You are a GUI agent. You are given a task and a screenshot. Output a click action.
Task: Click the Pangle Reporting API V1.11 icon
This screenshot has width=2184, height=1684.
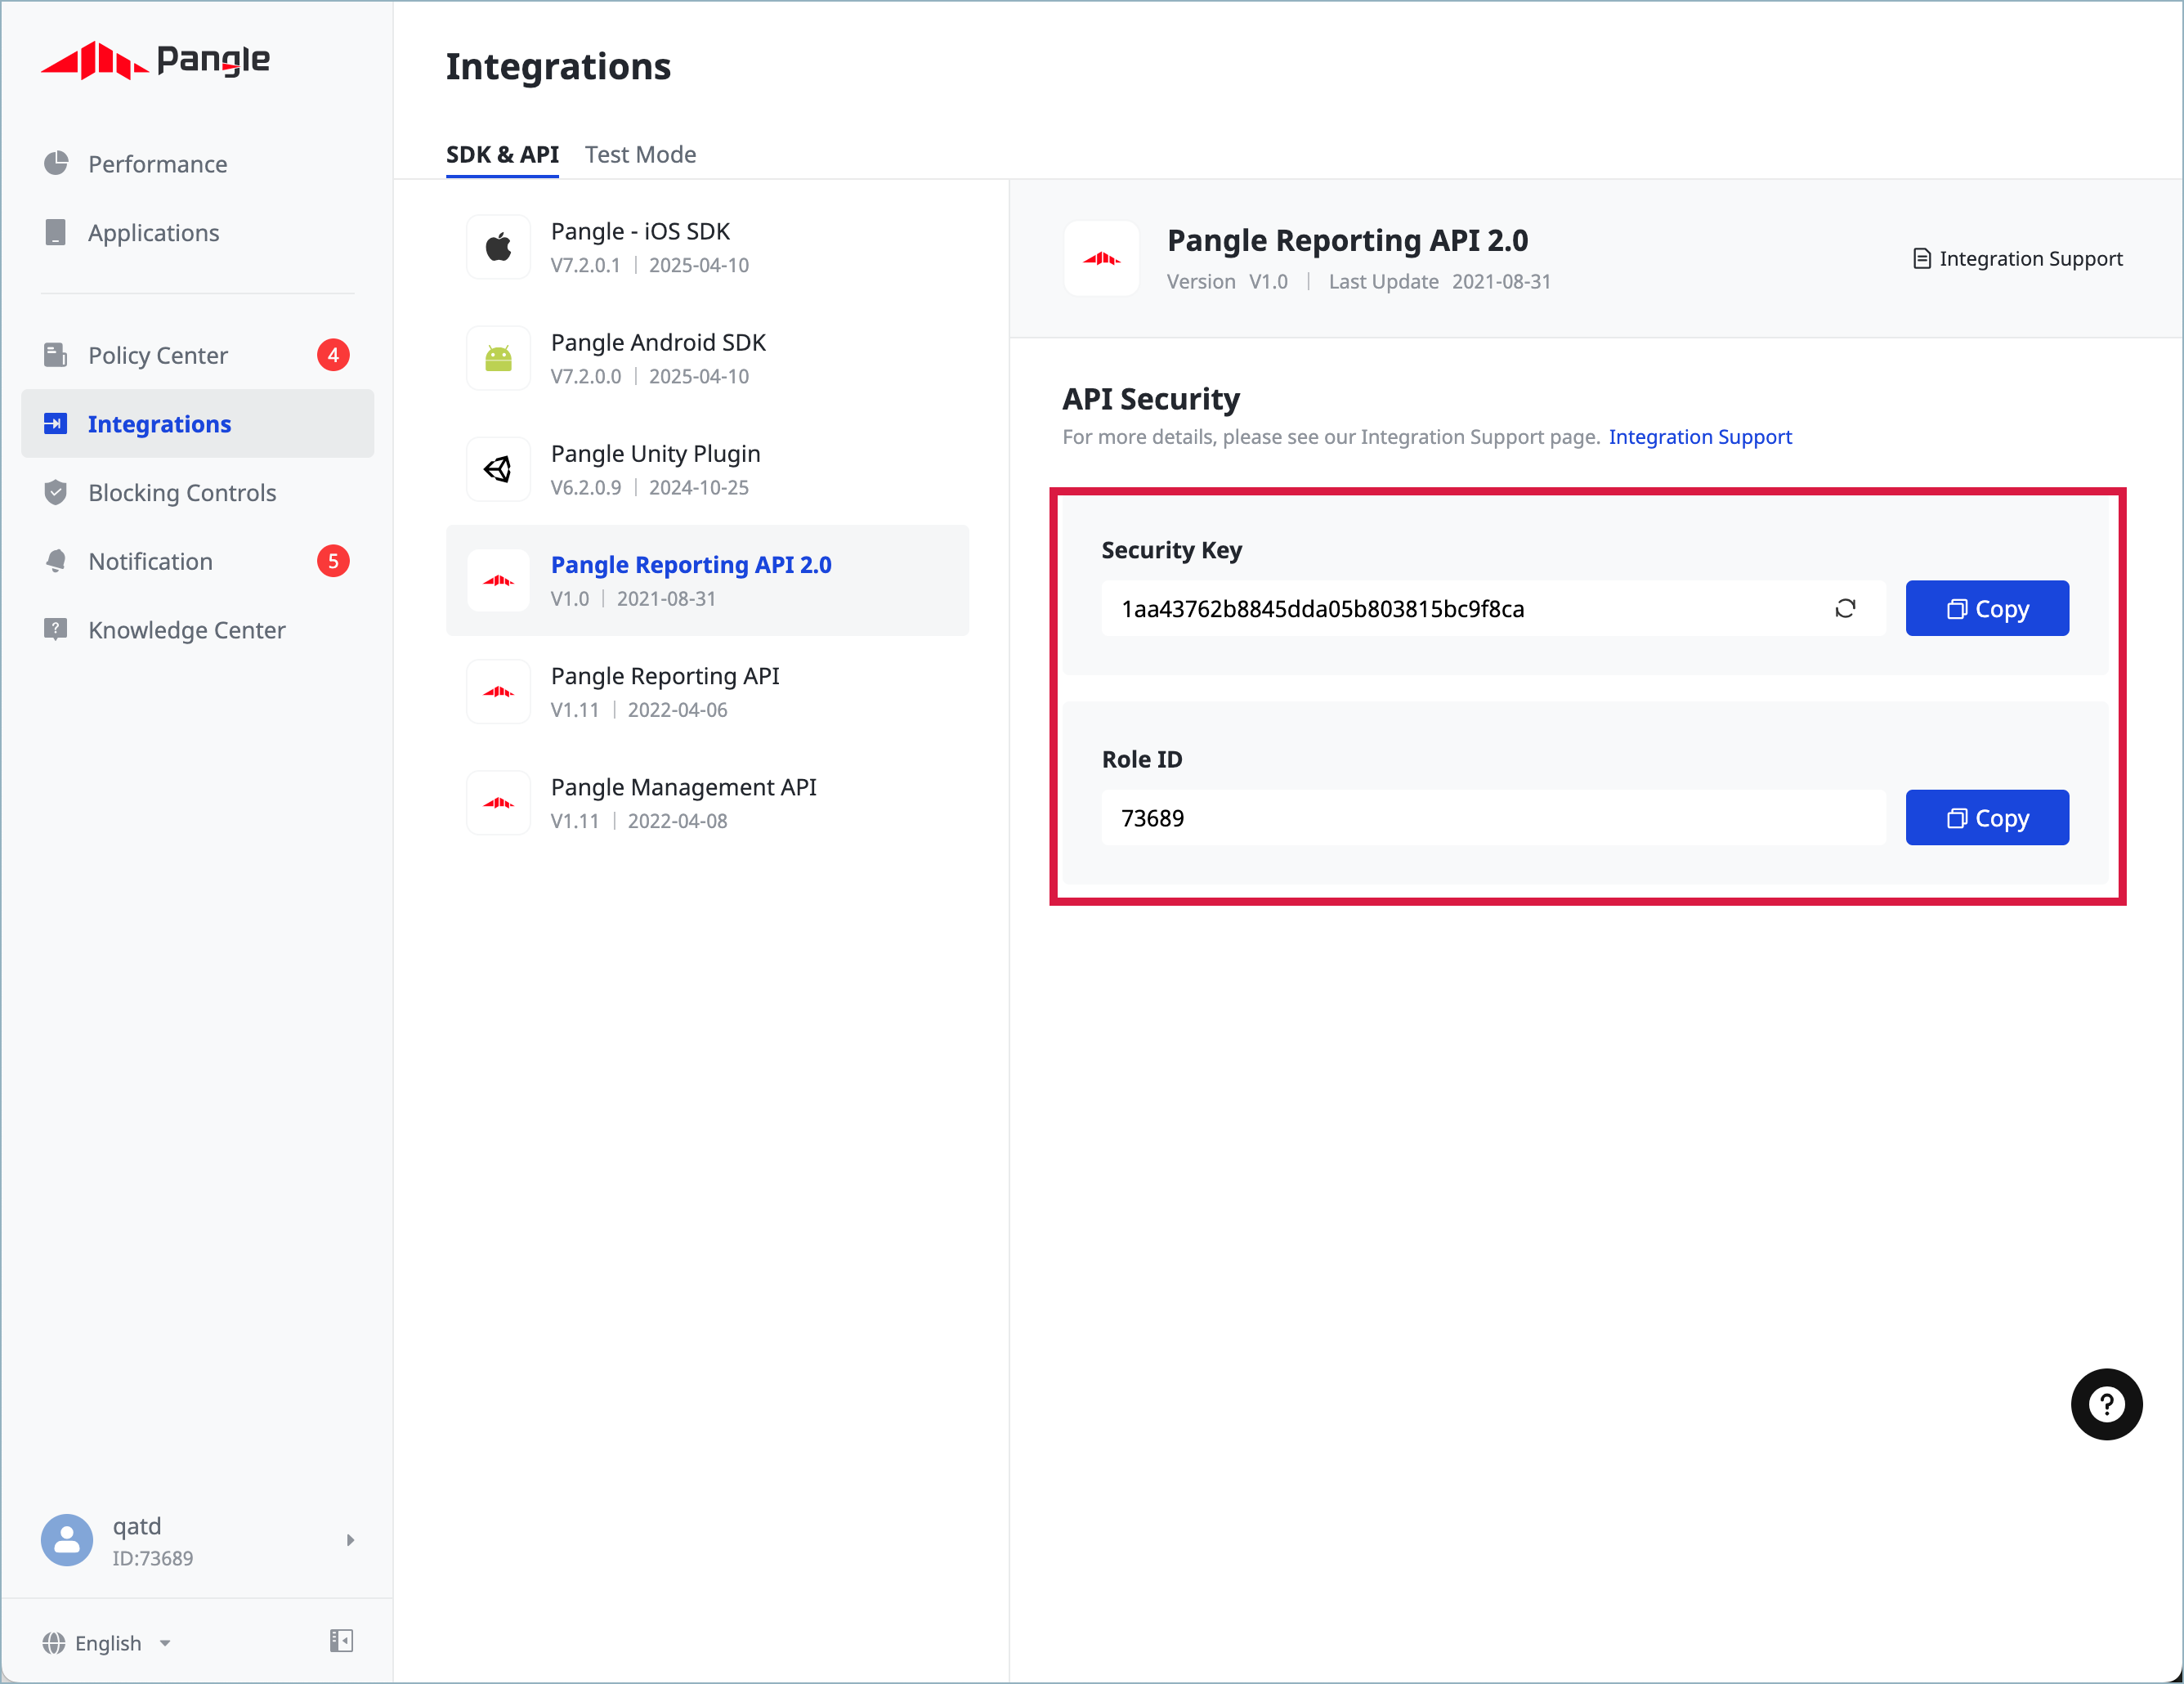point(498,691)
